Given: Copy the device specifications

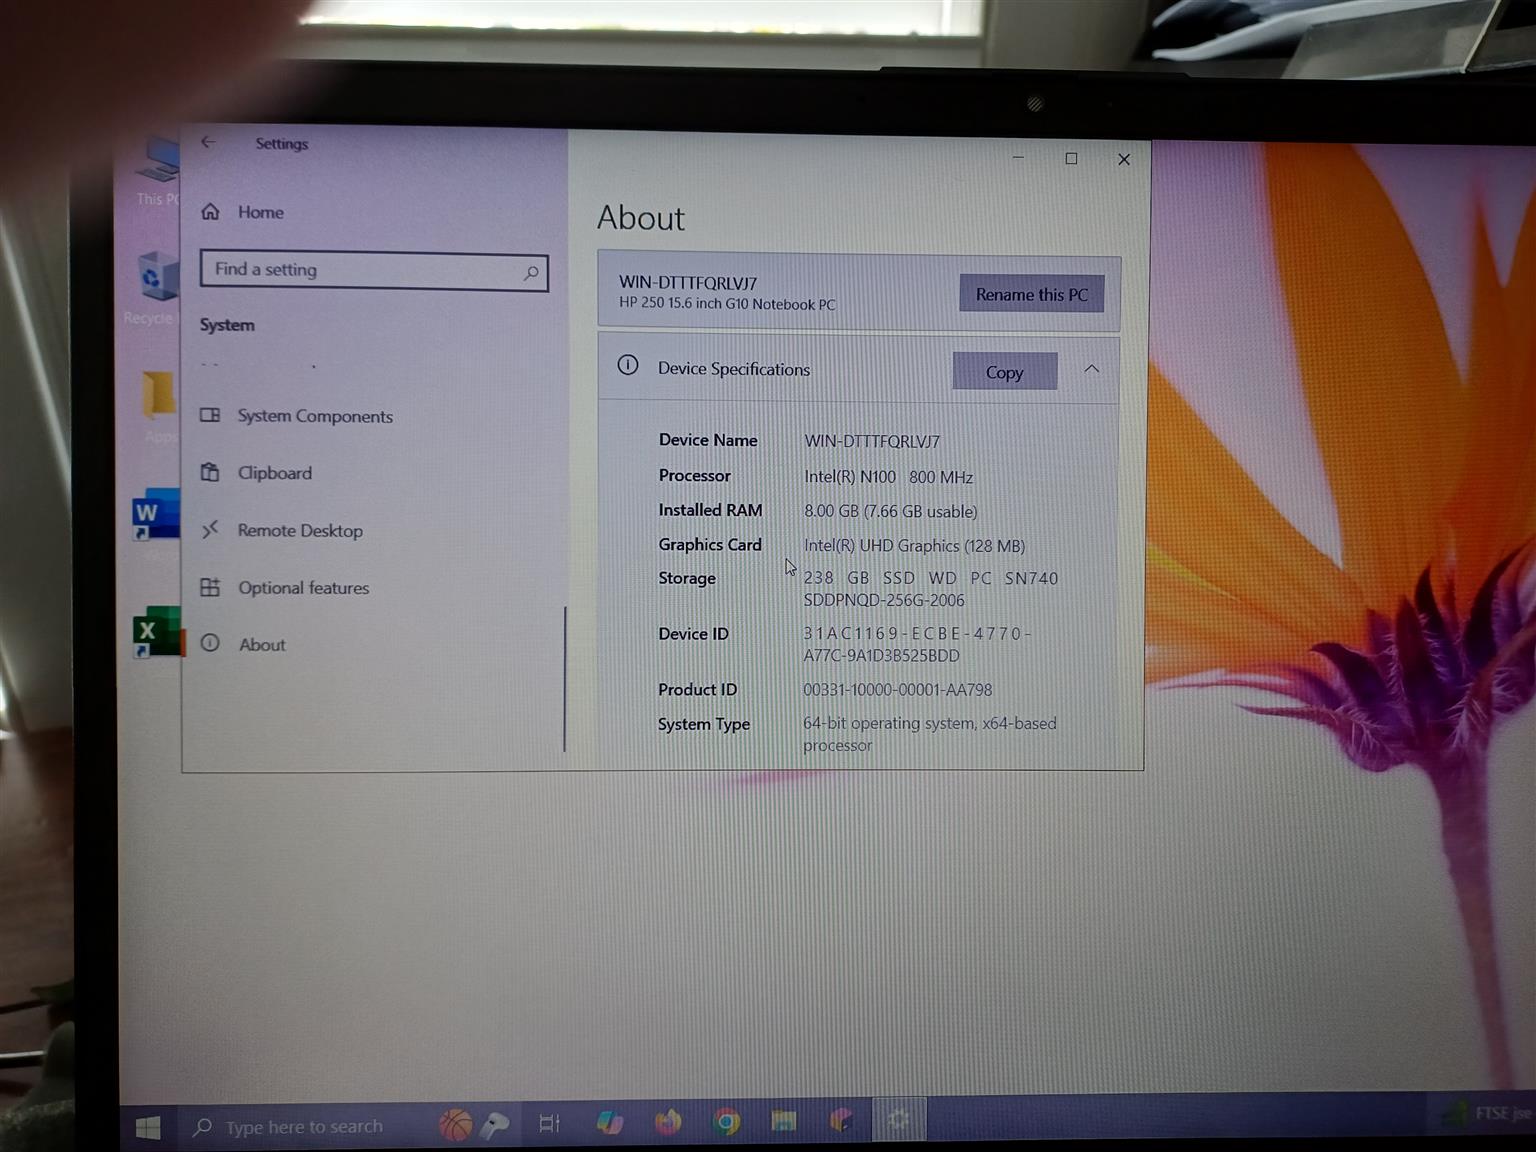Looking at the screenshot, I should (x=1004, y=372).
